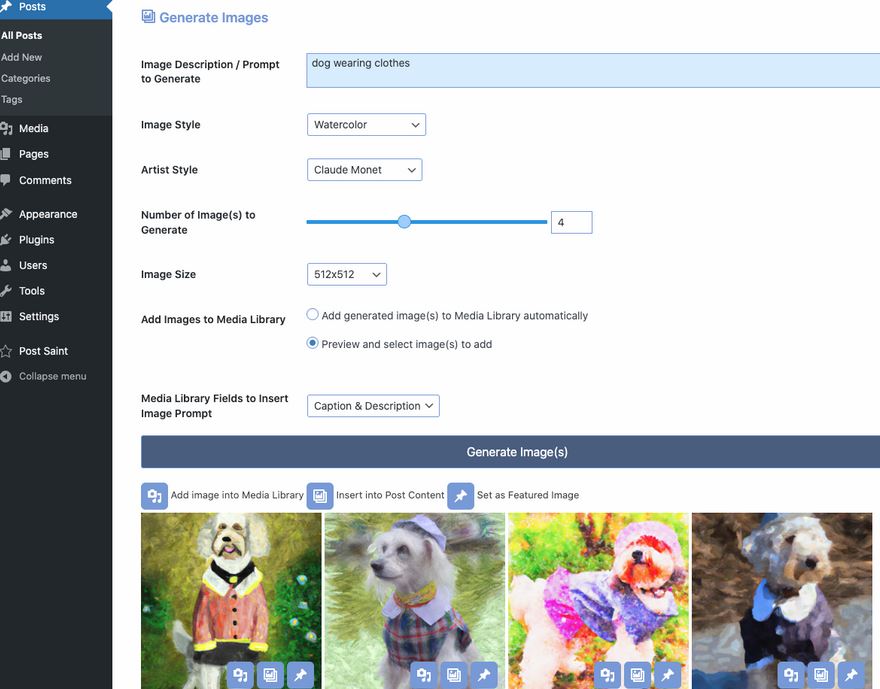880x689 pixels.
Task: Insert third dog image into post content
Action: (x=638, y=675)
